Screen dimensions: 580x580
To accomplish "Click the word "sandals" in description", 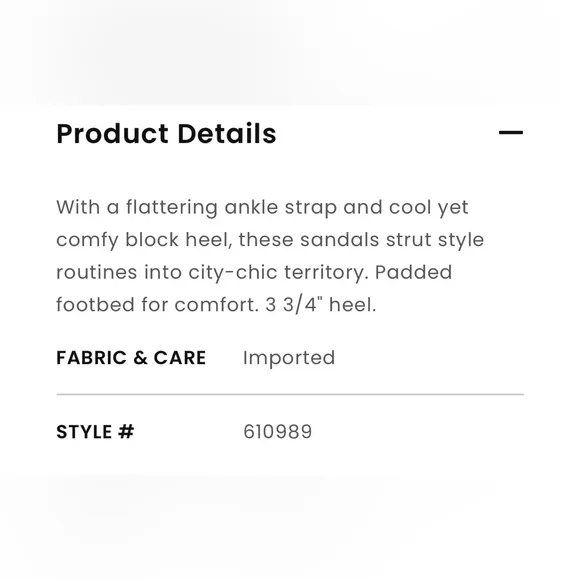I will [340, 240].
